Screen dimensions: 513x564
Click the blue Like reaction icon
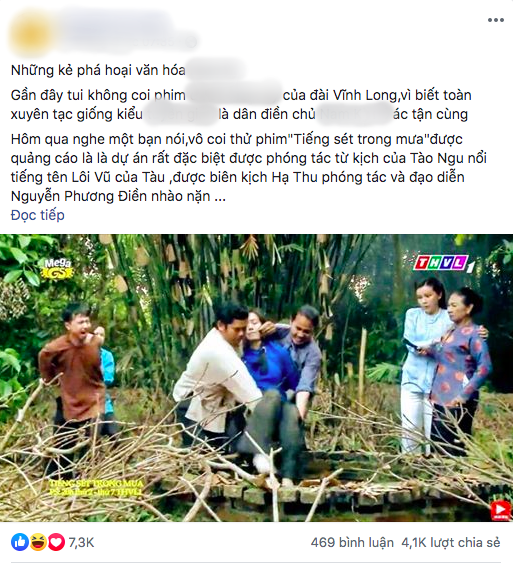(20, 542)
